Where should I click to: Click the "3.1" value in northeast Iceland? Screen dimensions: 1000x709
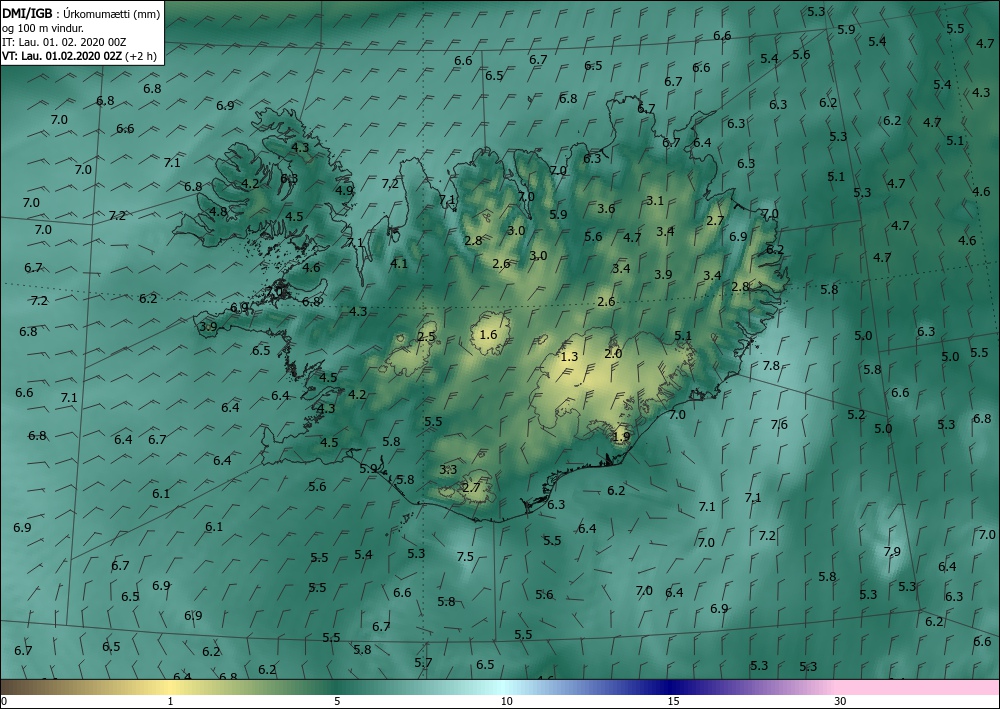coord(655,200)
